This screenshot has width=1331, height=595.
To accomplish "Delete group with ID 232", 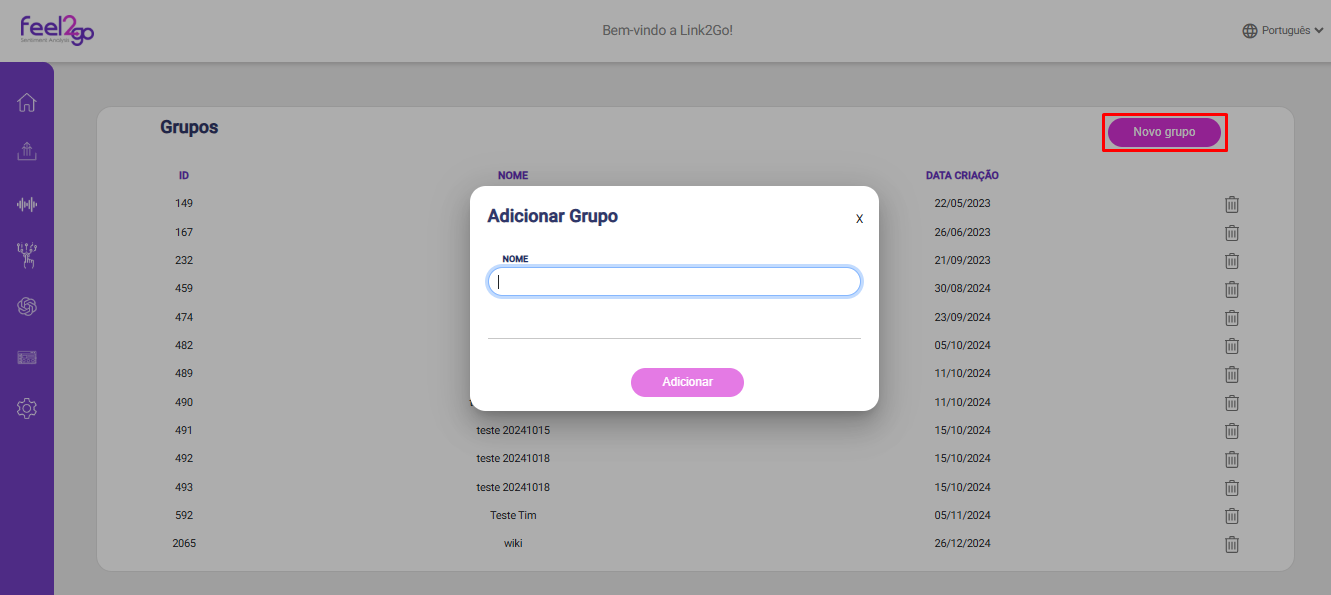I will point(1232,260).
